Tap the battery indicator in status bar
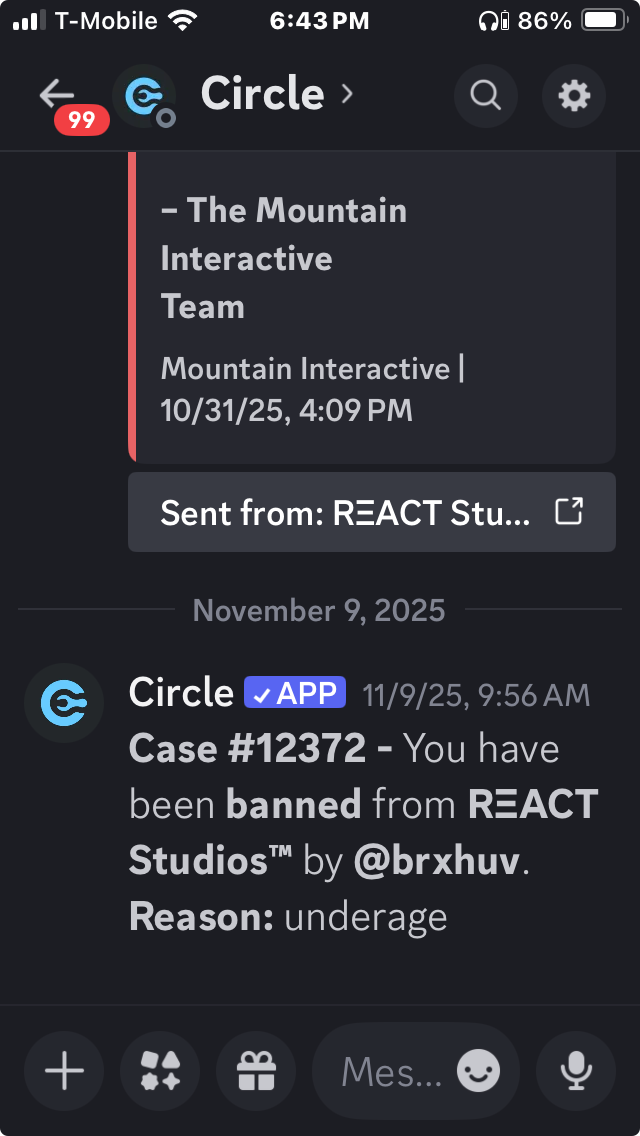This screenshot has width=640, height=1136. coord(604,20)
